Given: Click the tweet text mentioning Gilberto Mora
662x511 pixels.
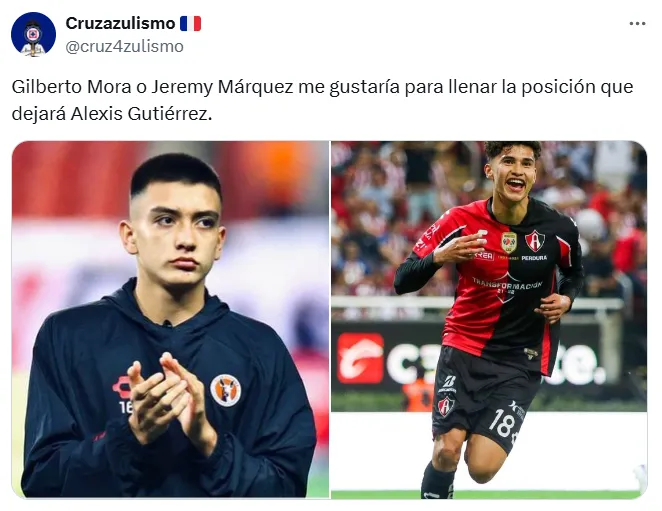Looking at the screenshot, I should (x=322, y=100).
